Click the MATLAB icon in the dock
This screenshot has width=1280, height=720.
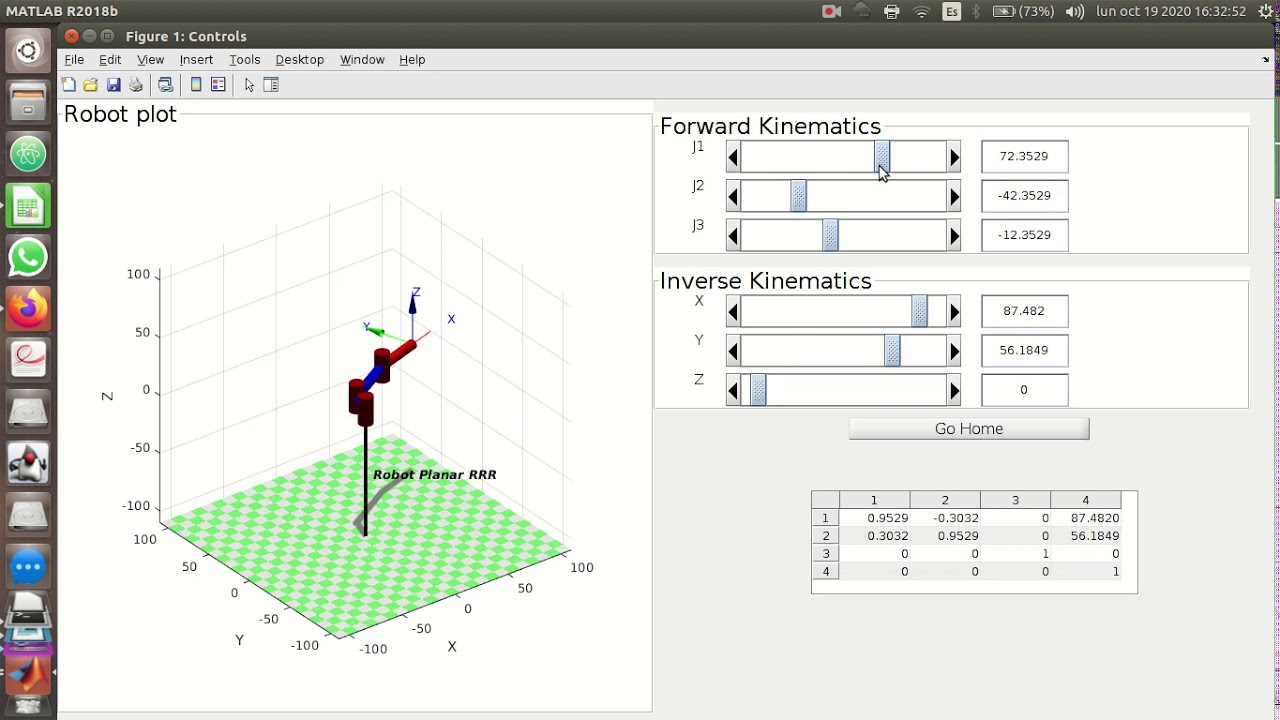point(28,674)
